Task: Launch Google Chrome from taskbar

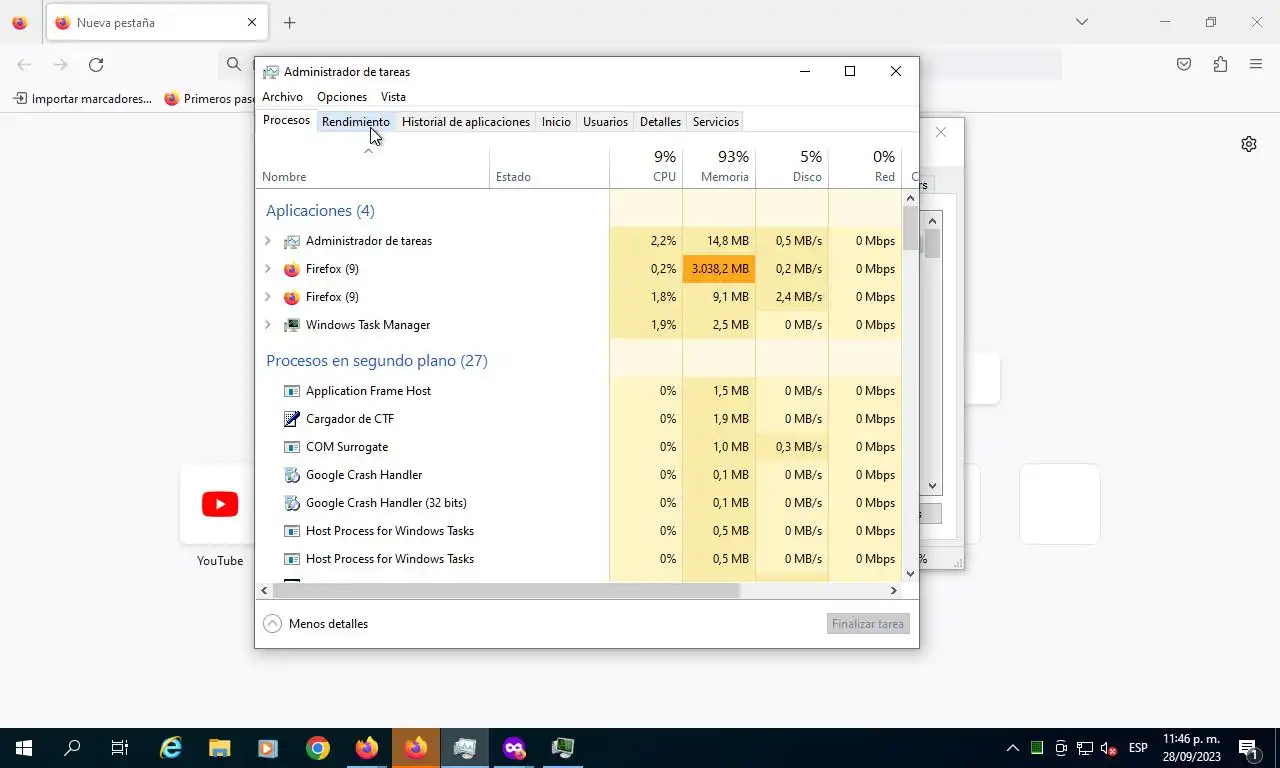Action: (318, 748)
